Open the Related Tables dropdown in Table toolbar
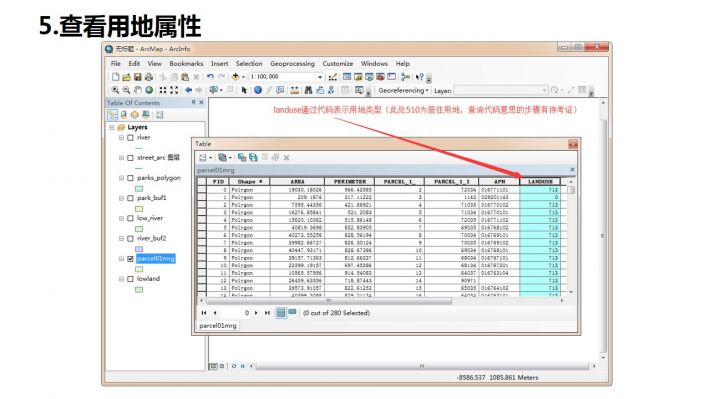710x399 pixels. [225, 158]
